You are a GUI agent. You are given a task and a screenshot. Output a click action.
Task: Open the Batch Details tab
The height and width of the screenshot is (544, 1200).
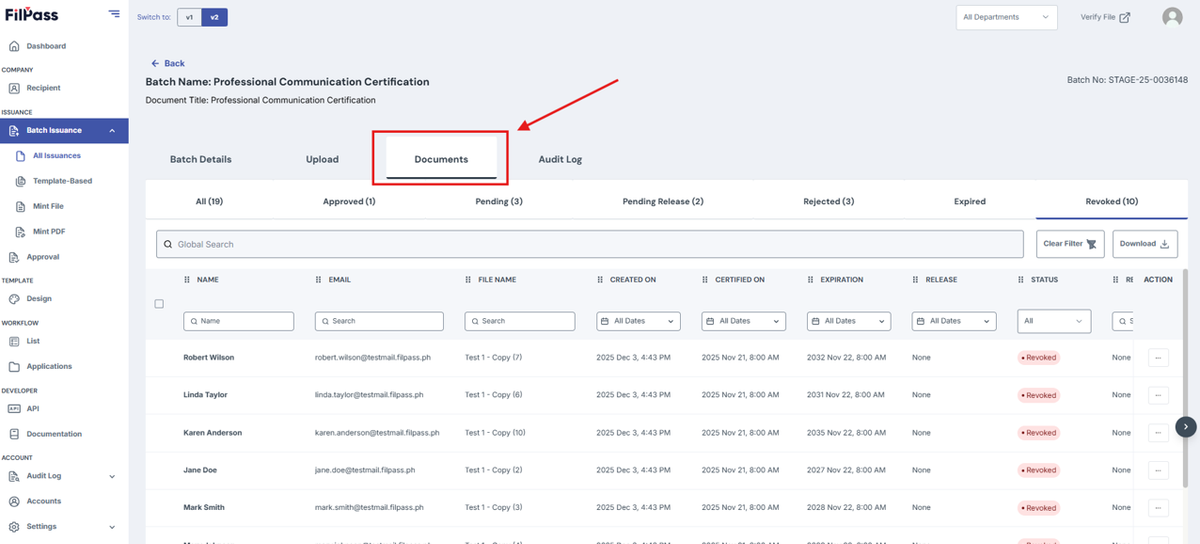click(201, 159)
